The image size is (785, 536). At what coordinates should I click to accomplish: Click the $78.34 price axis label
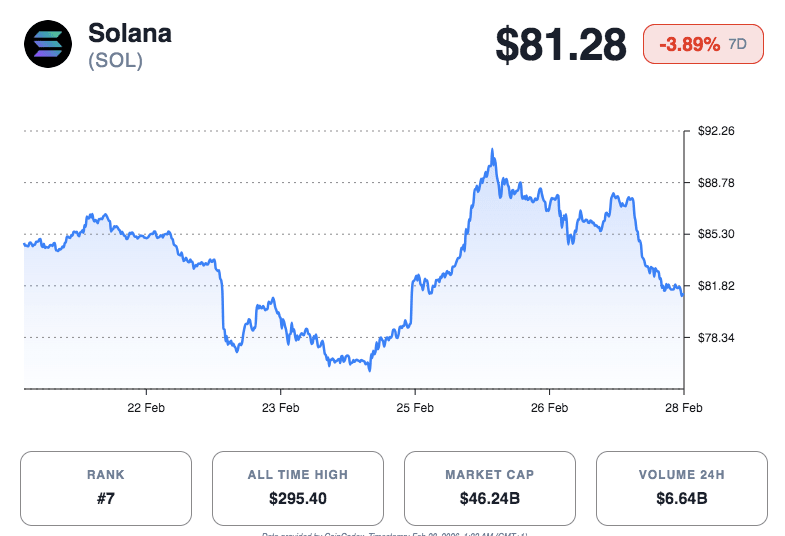pyautogui.click(x=716, y=338)
